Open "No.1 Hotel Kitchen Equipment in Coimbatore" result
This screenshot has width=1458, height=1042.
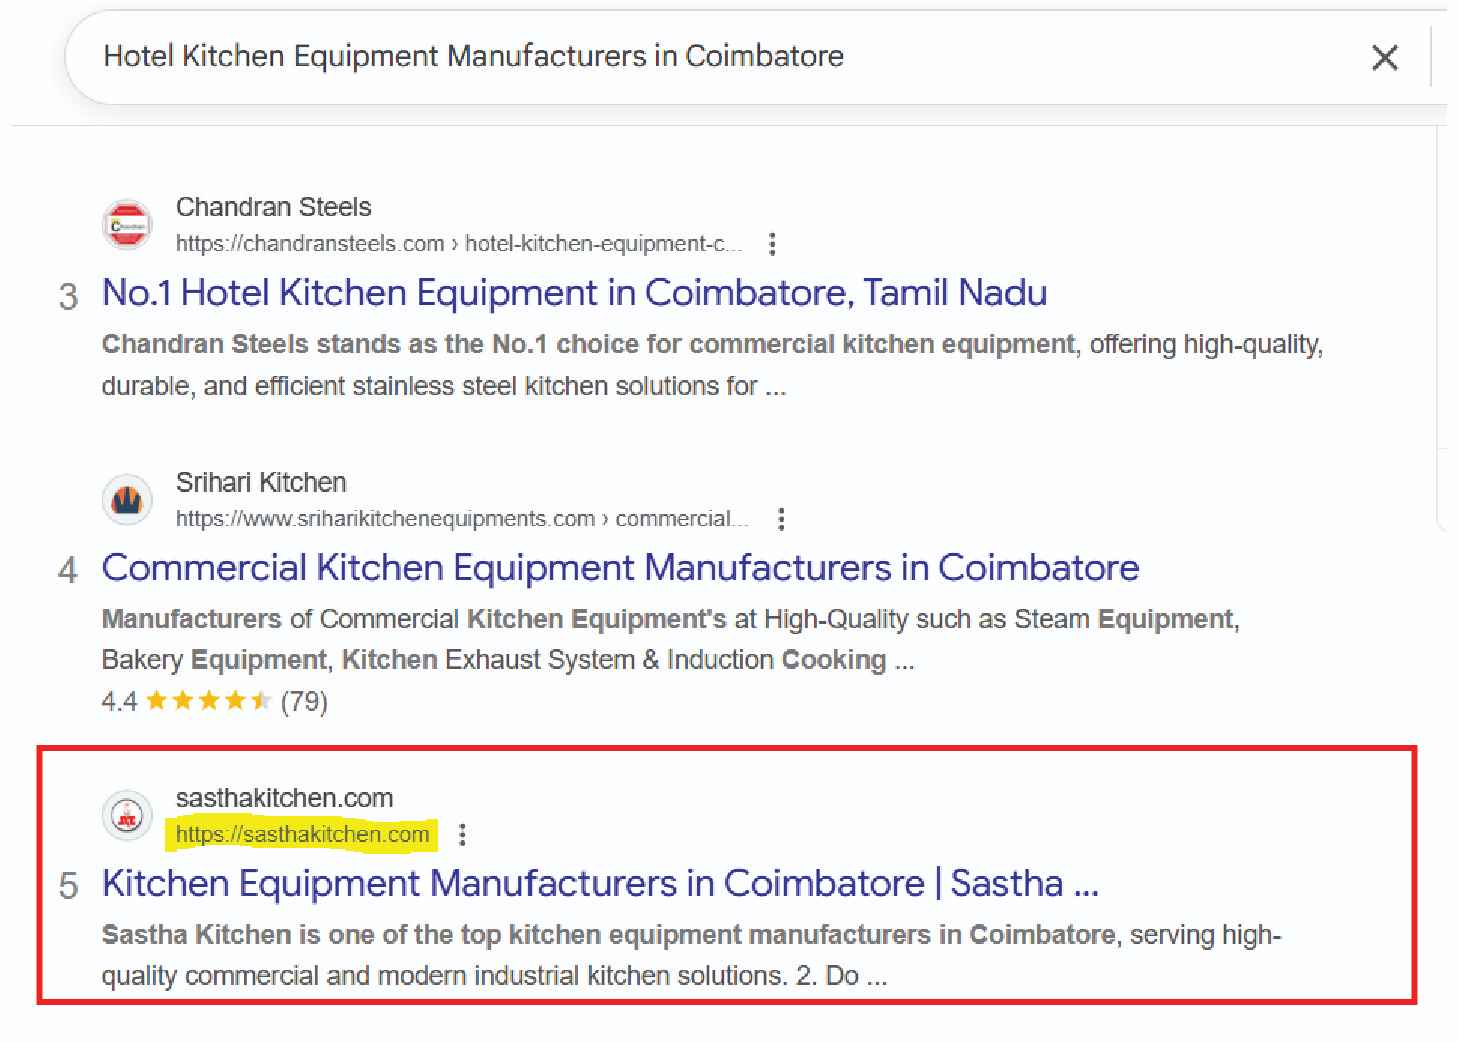(x=574, y=293)
